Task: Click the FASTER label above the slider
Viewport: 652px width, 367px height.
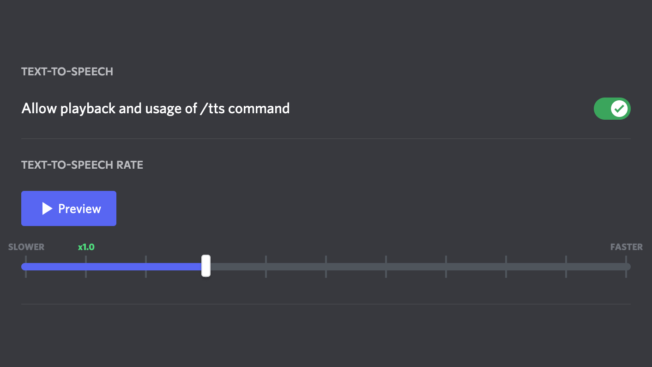Action: click(x=626, y=247)
